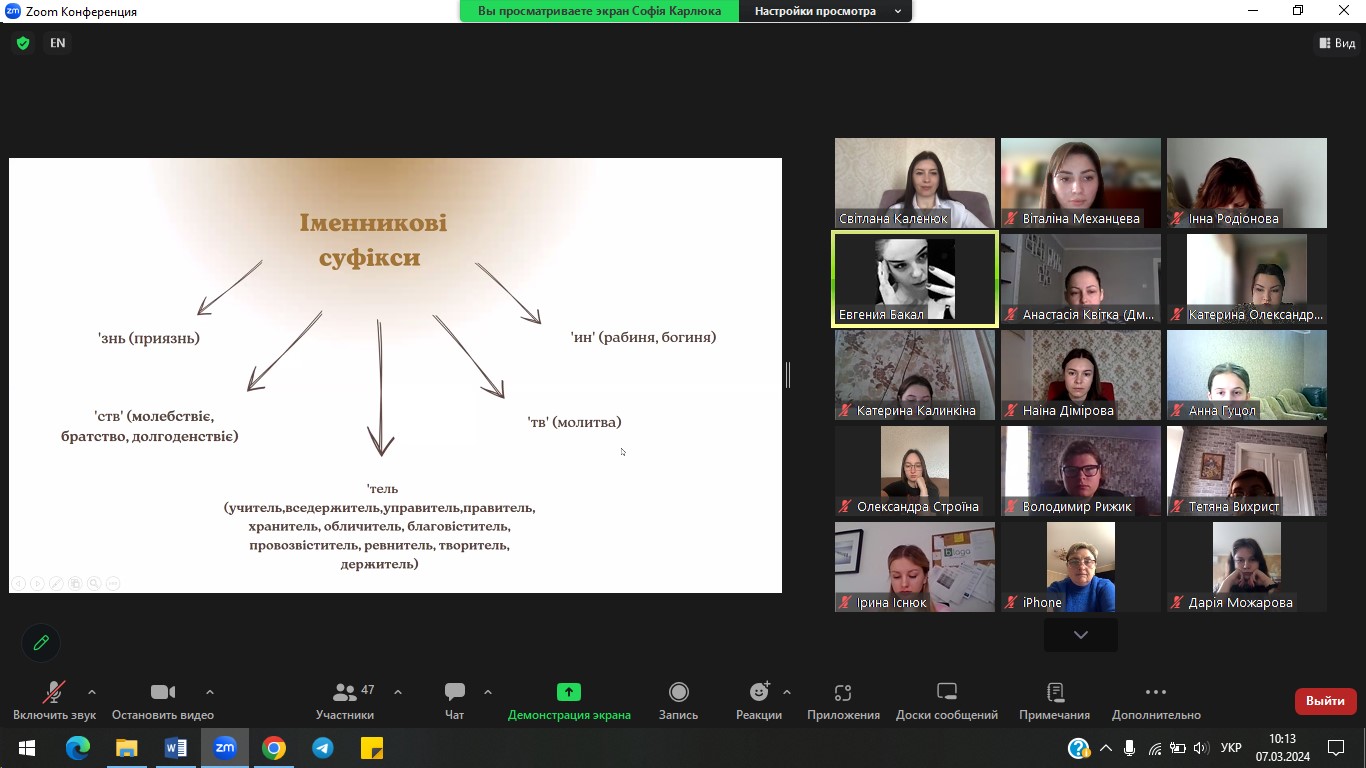
Task: Select Світлана Каленюк's video thumbnail
Action: pos(915,183)
